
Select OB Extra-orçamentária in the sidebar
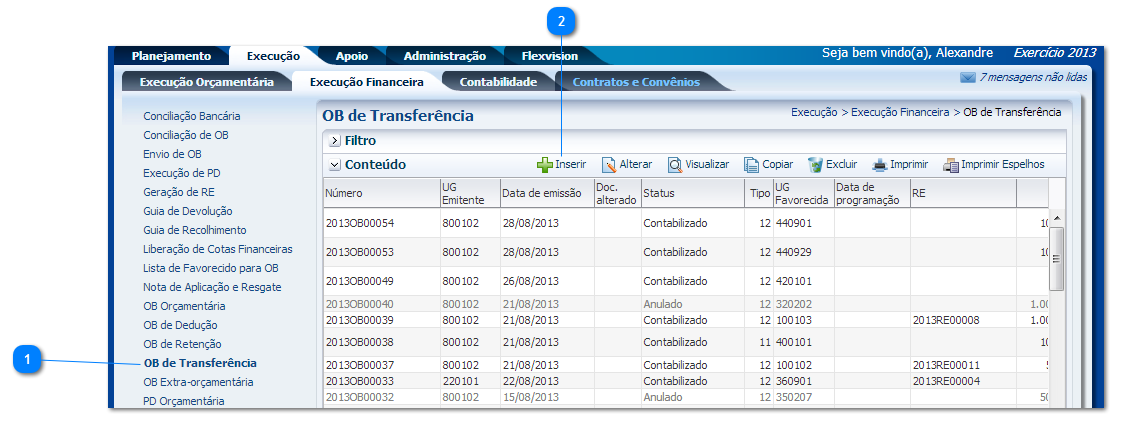click(x=198, y=382)
